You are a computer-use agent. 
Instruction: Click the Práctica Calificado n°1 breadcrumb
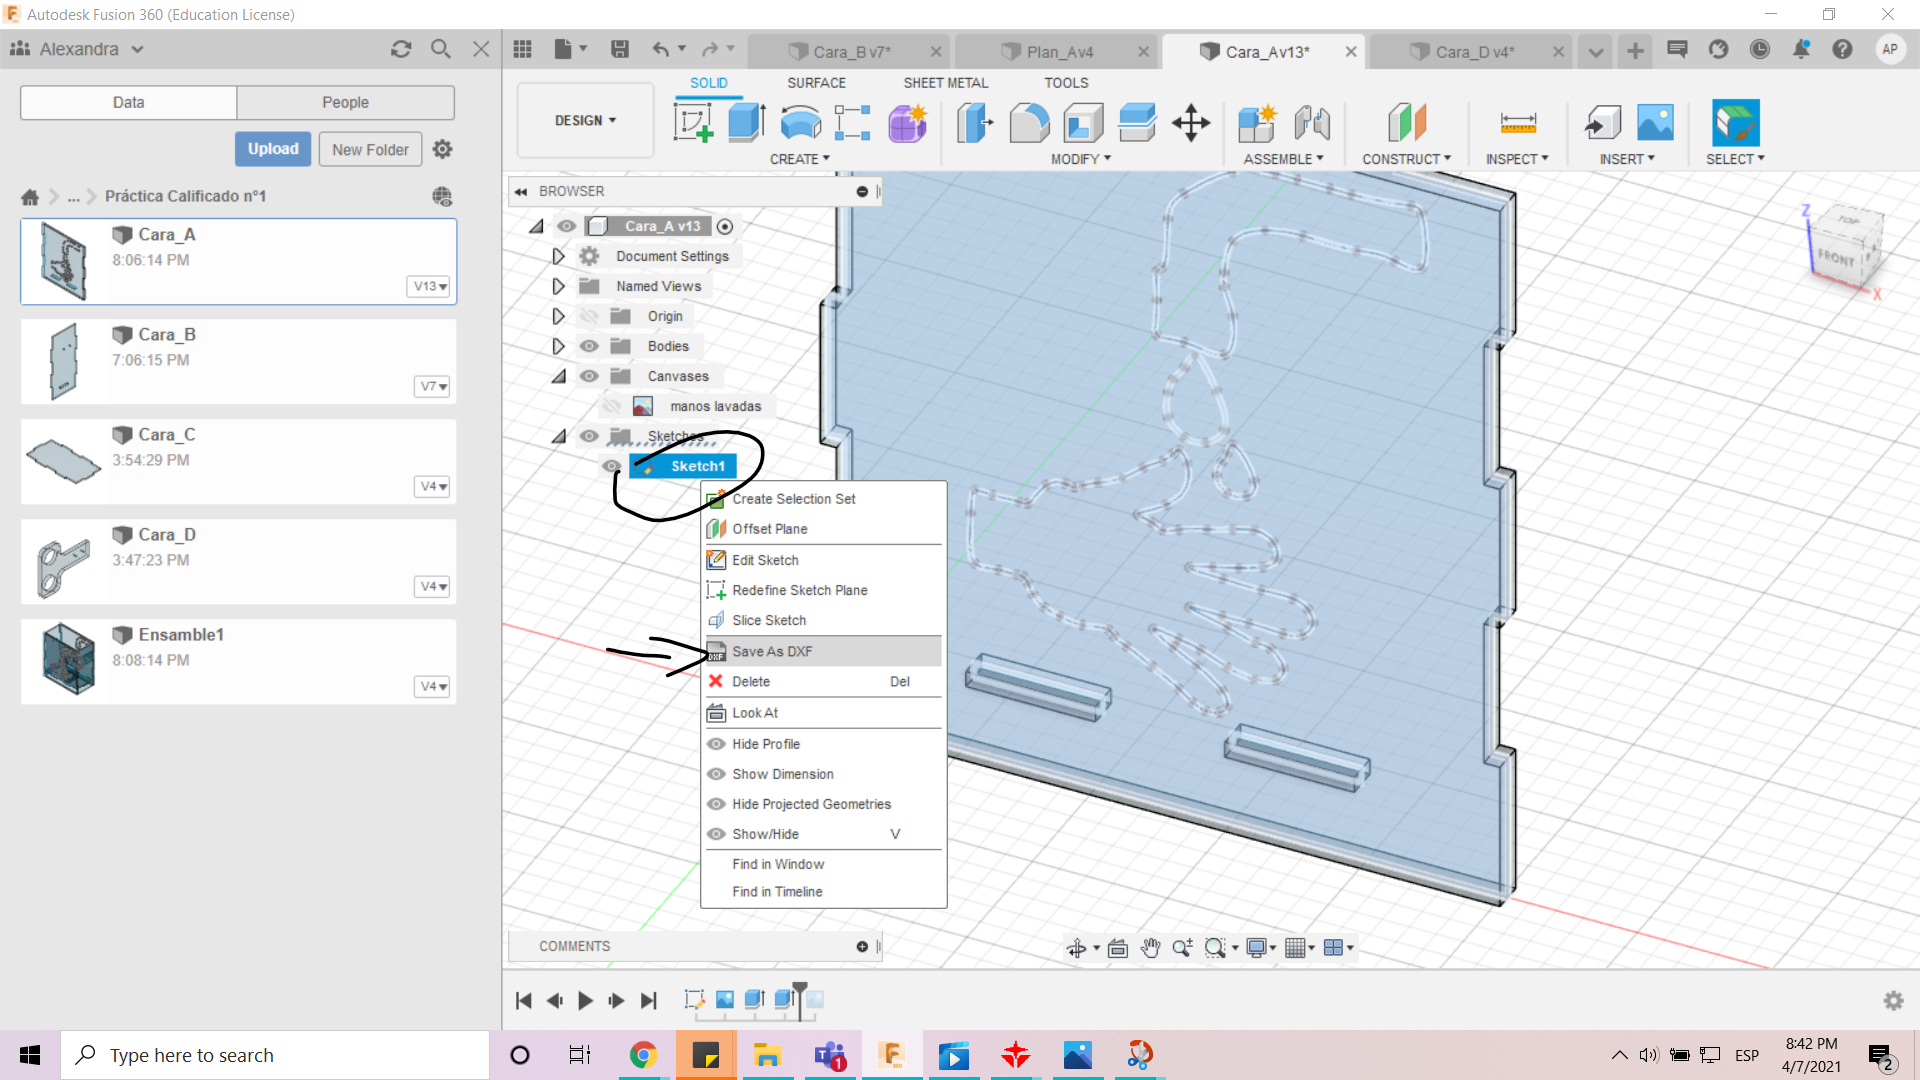point(185,196)
